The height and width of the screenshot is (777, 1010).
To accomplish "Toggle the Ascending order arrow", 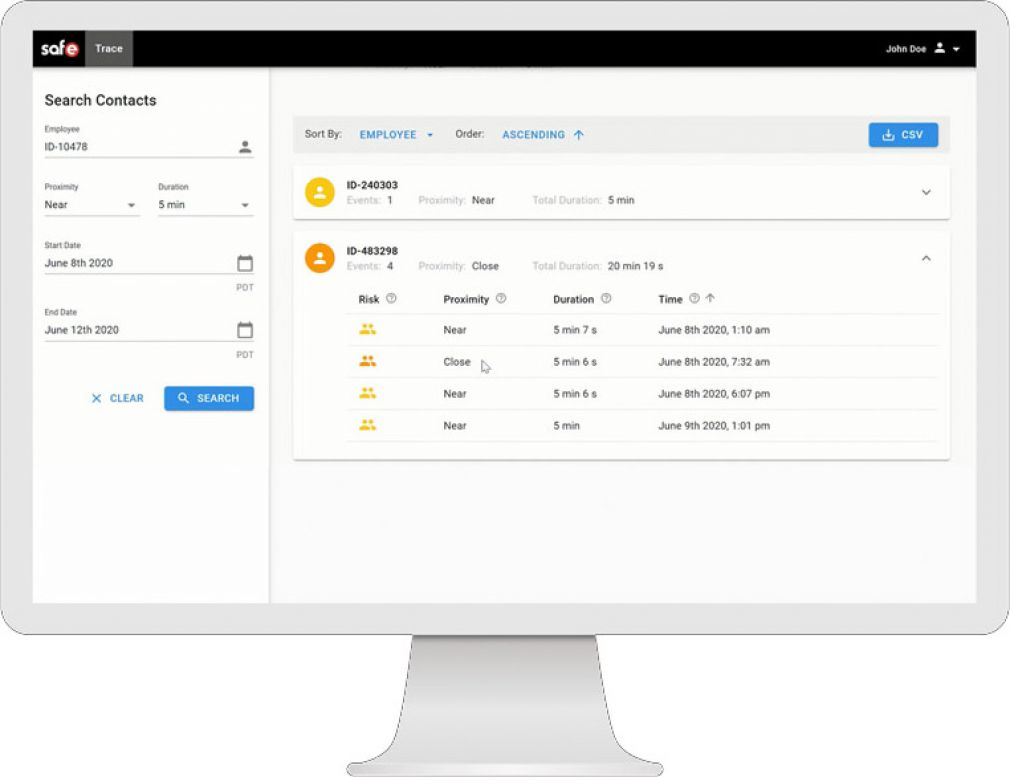I will pos(578,135).
